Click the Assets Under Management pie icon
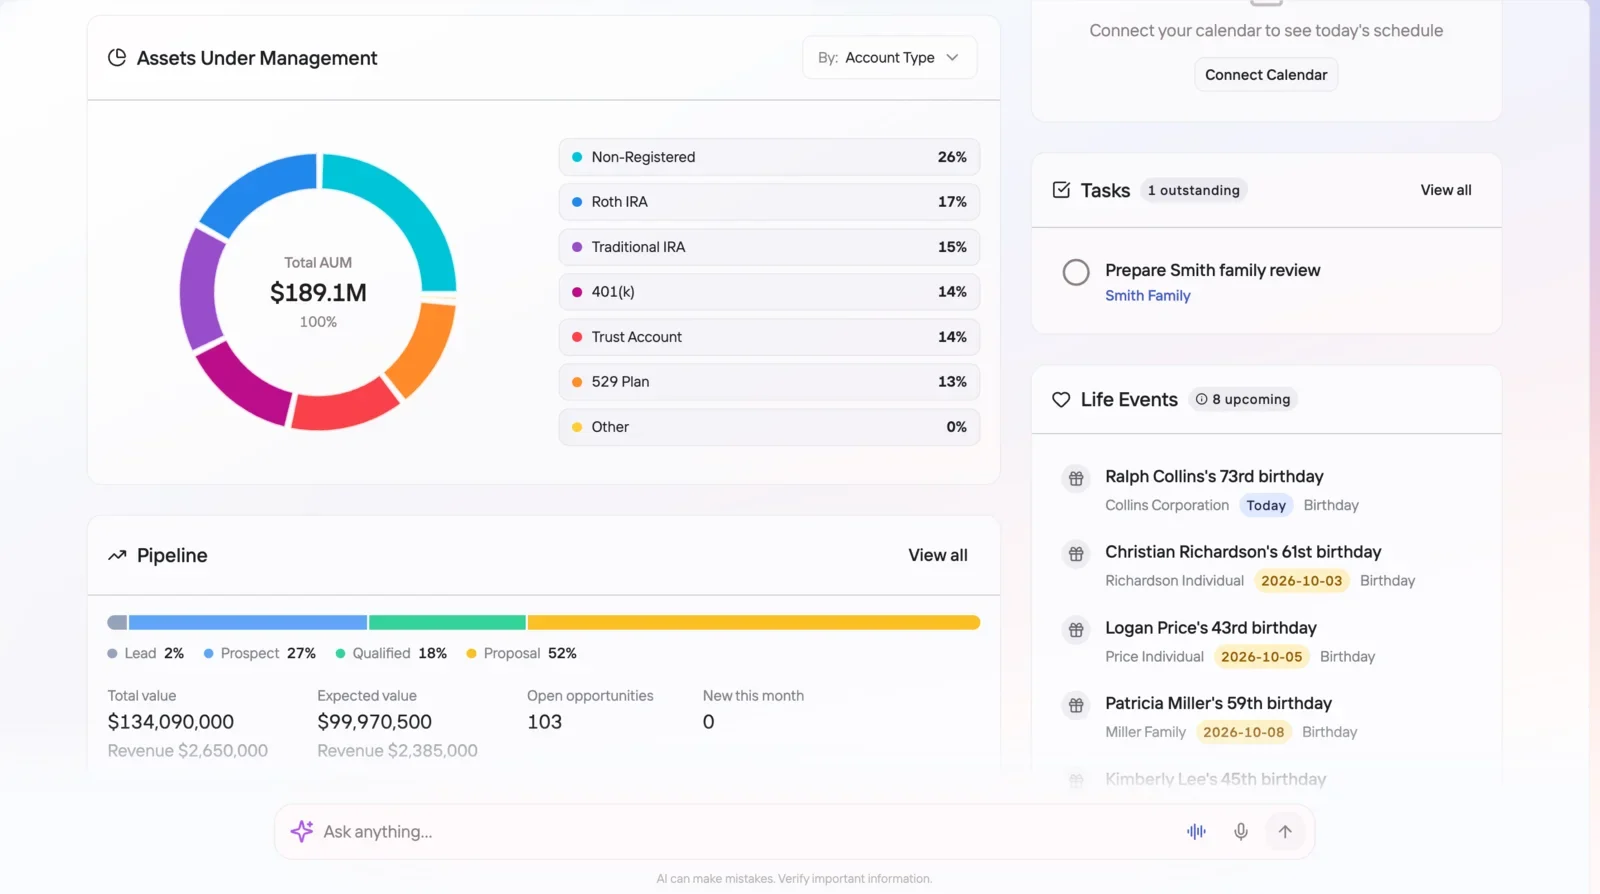The height and width of the screenshot is (894, 1600). pyautogui.click(x=117, y=58)
